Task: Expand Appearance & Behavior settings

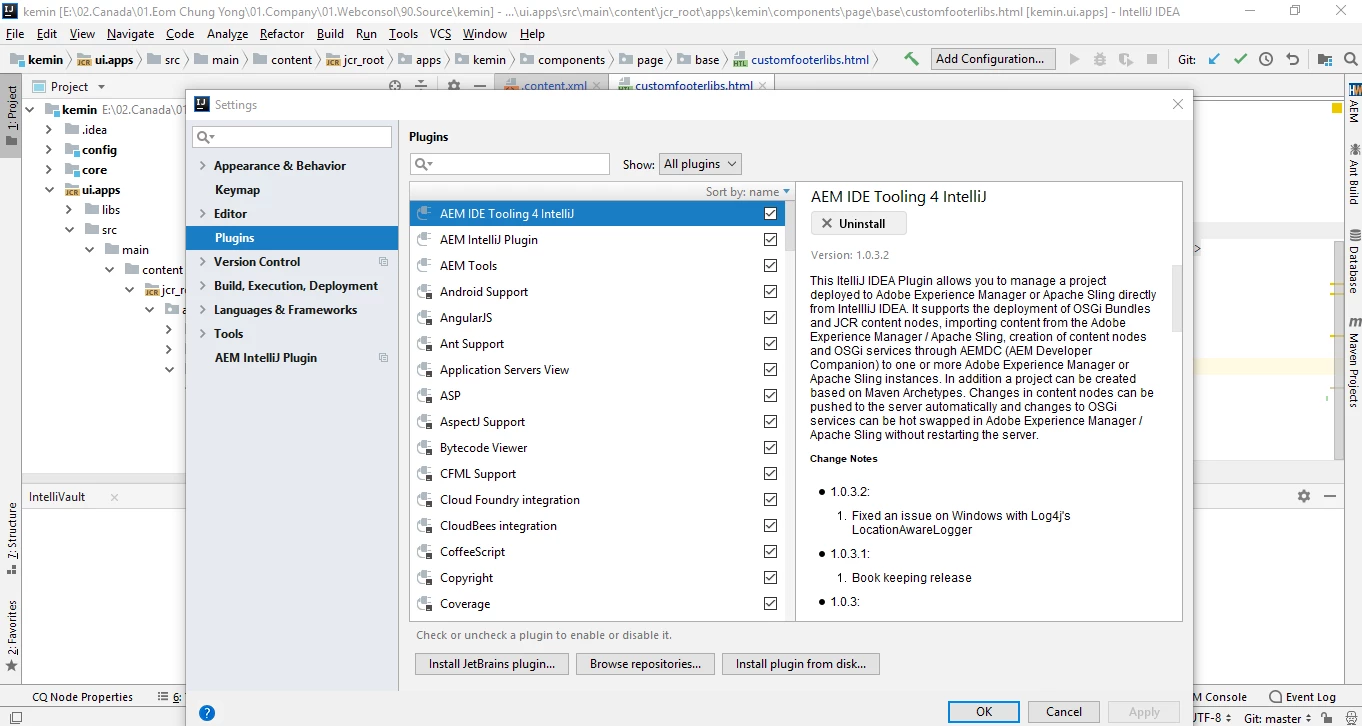Action: (x=203, y=166)
